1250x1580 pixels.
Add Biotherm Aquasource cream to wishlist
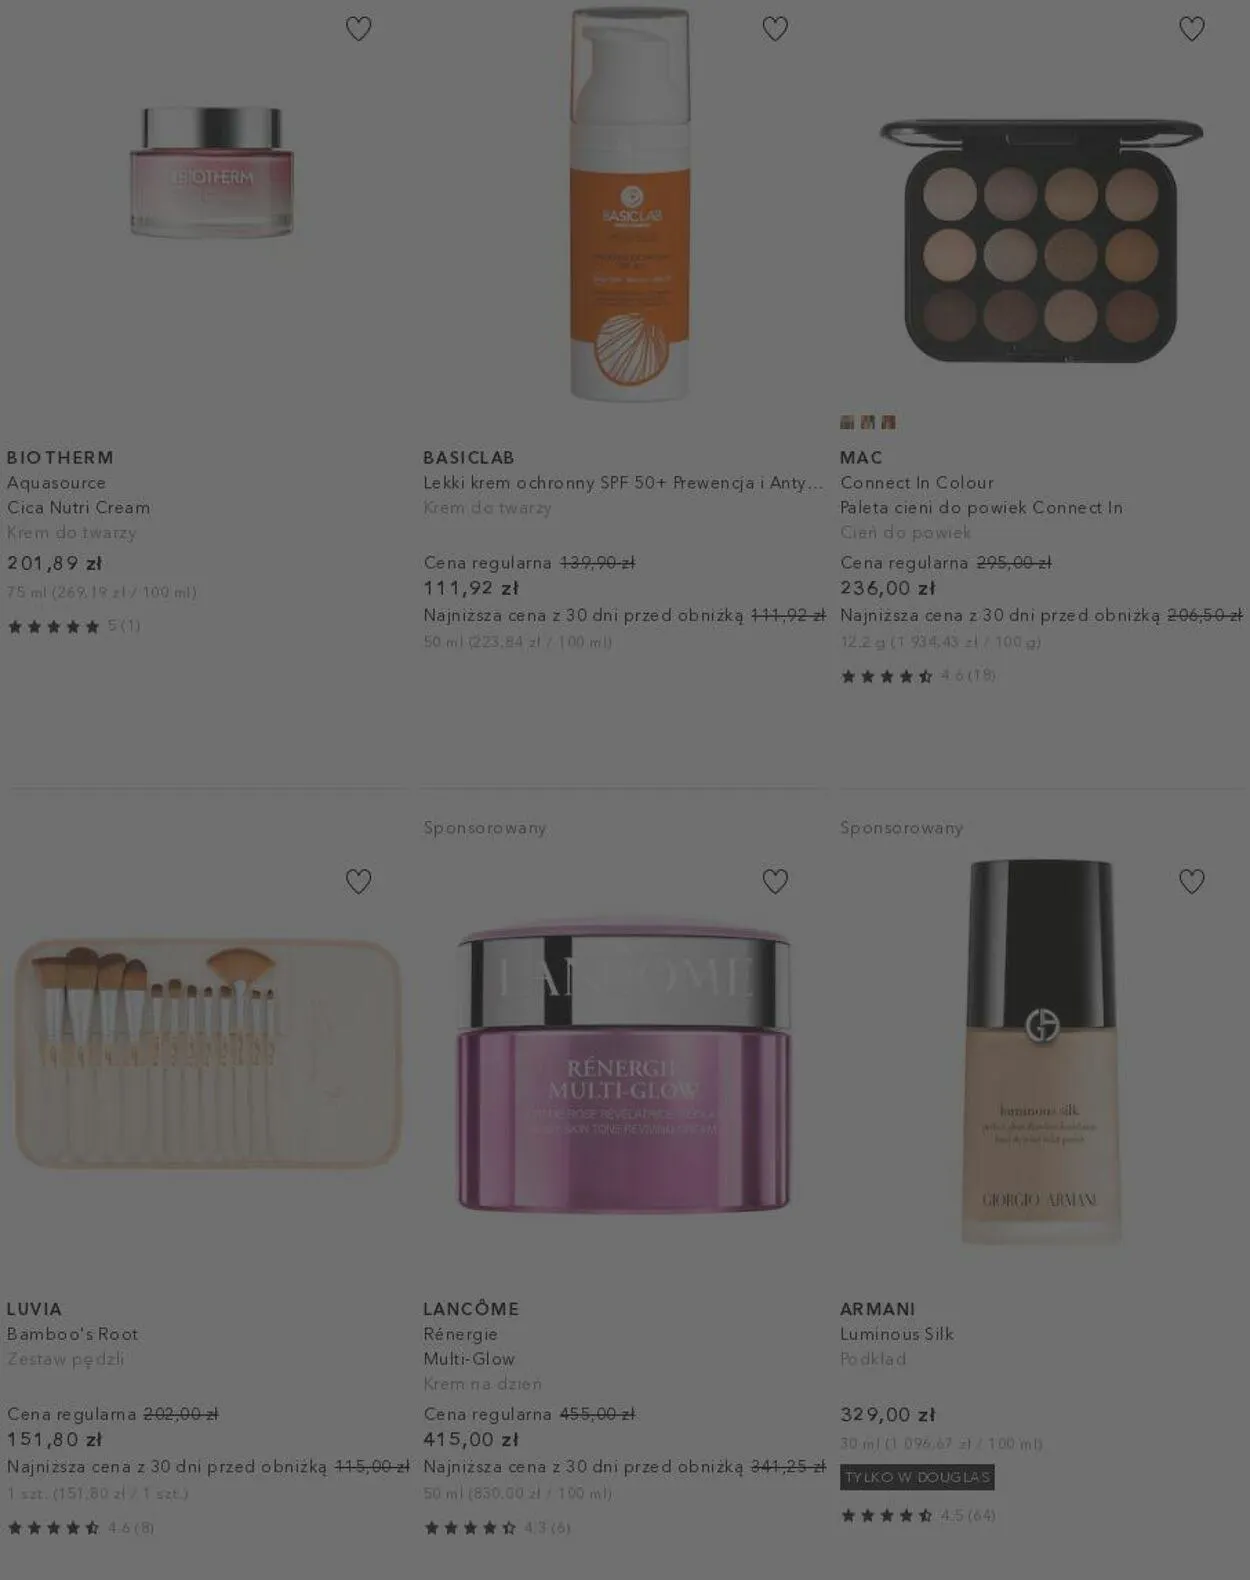pos(358,29)
